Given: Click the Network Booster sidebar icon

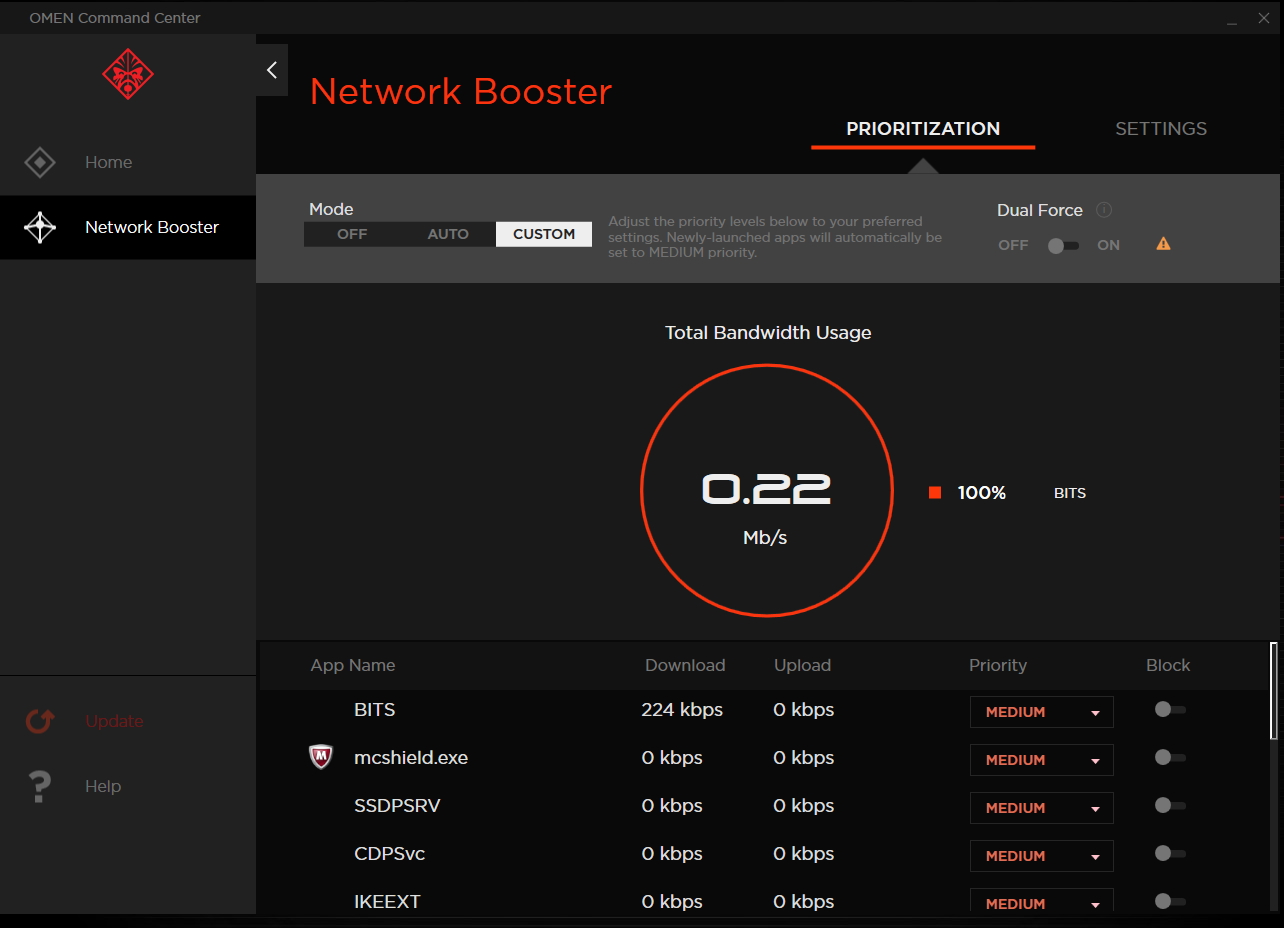Looking at the screenshot, I should (x=40, y=228).
